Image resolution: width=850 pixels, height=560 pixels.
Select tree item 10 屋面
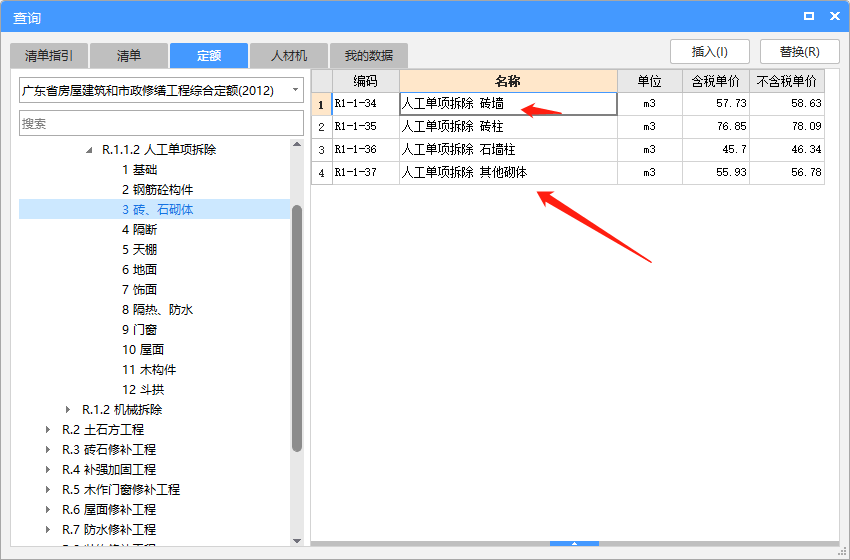coord(143,350)
